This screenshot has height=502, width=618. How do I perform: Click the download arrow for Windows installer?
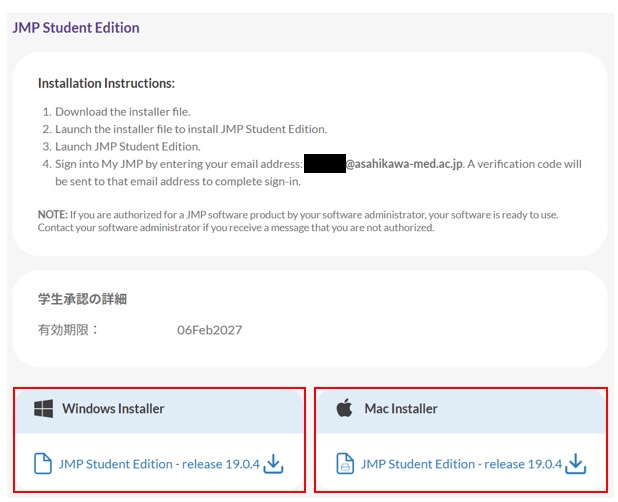click(x=274, y=464)
